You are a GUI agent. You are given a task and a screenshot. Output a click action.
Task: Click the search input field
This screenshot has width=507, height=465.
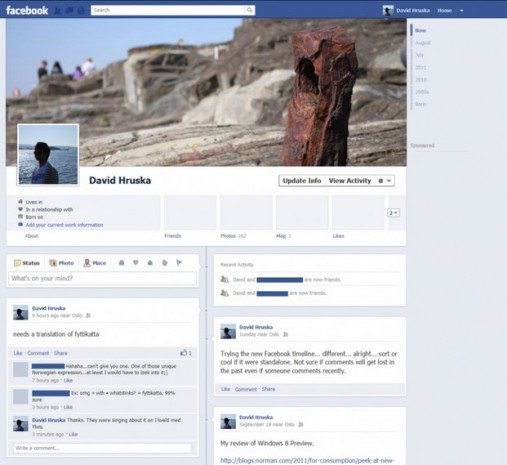pyautogui.click(x=168, y=10)
